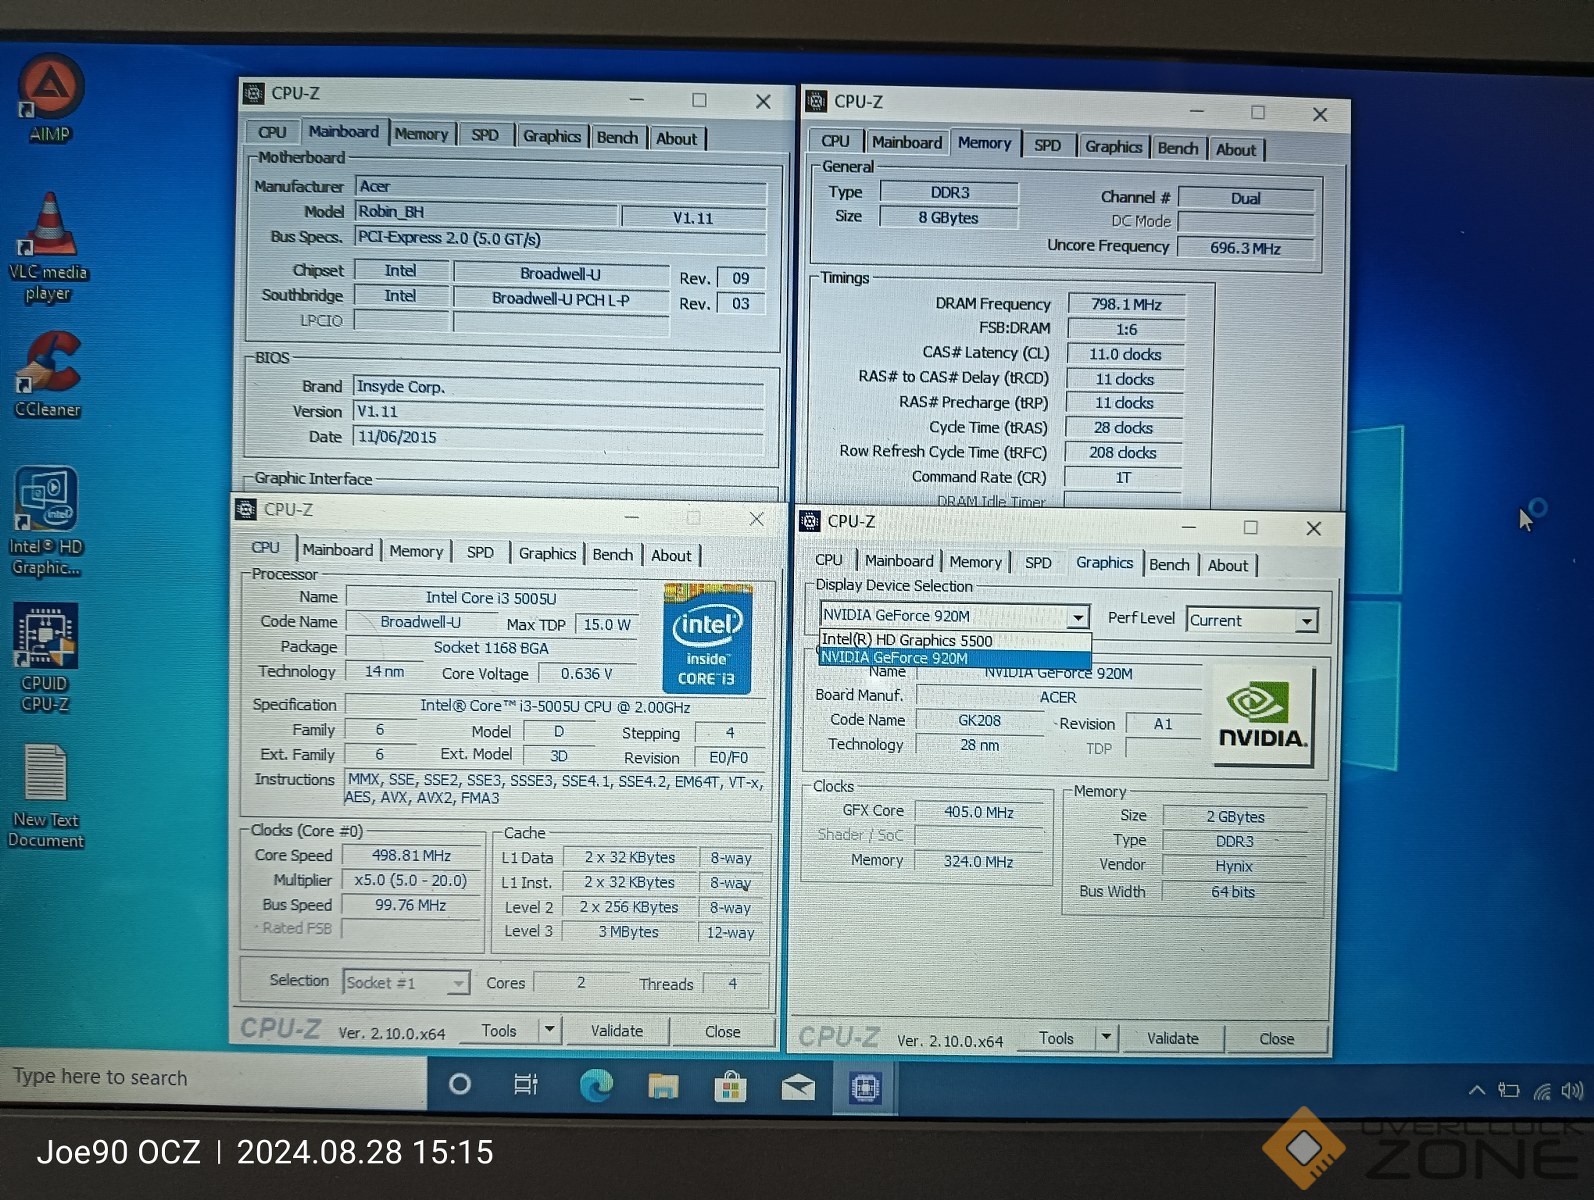Click the Core Speed 498.81 MHz value

click(411, 856)
